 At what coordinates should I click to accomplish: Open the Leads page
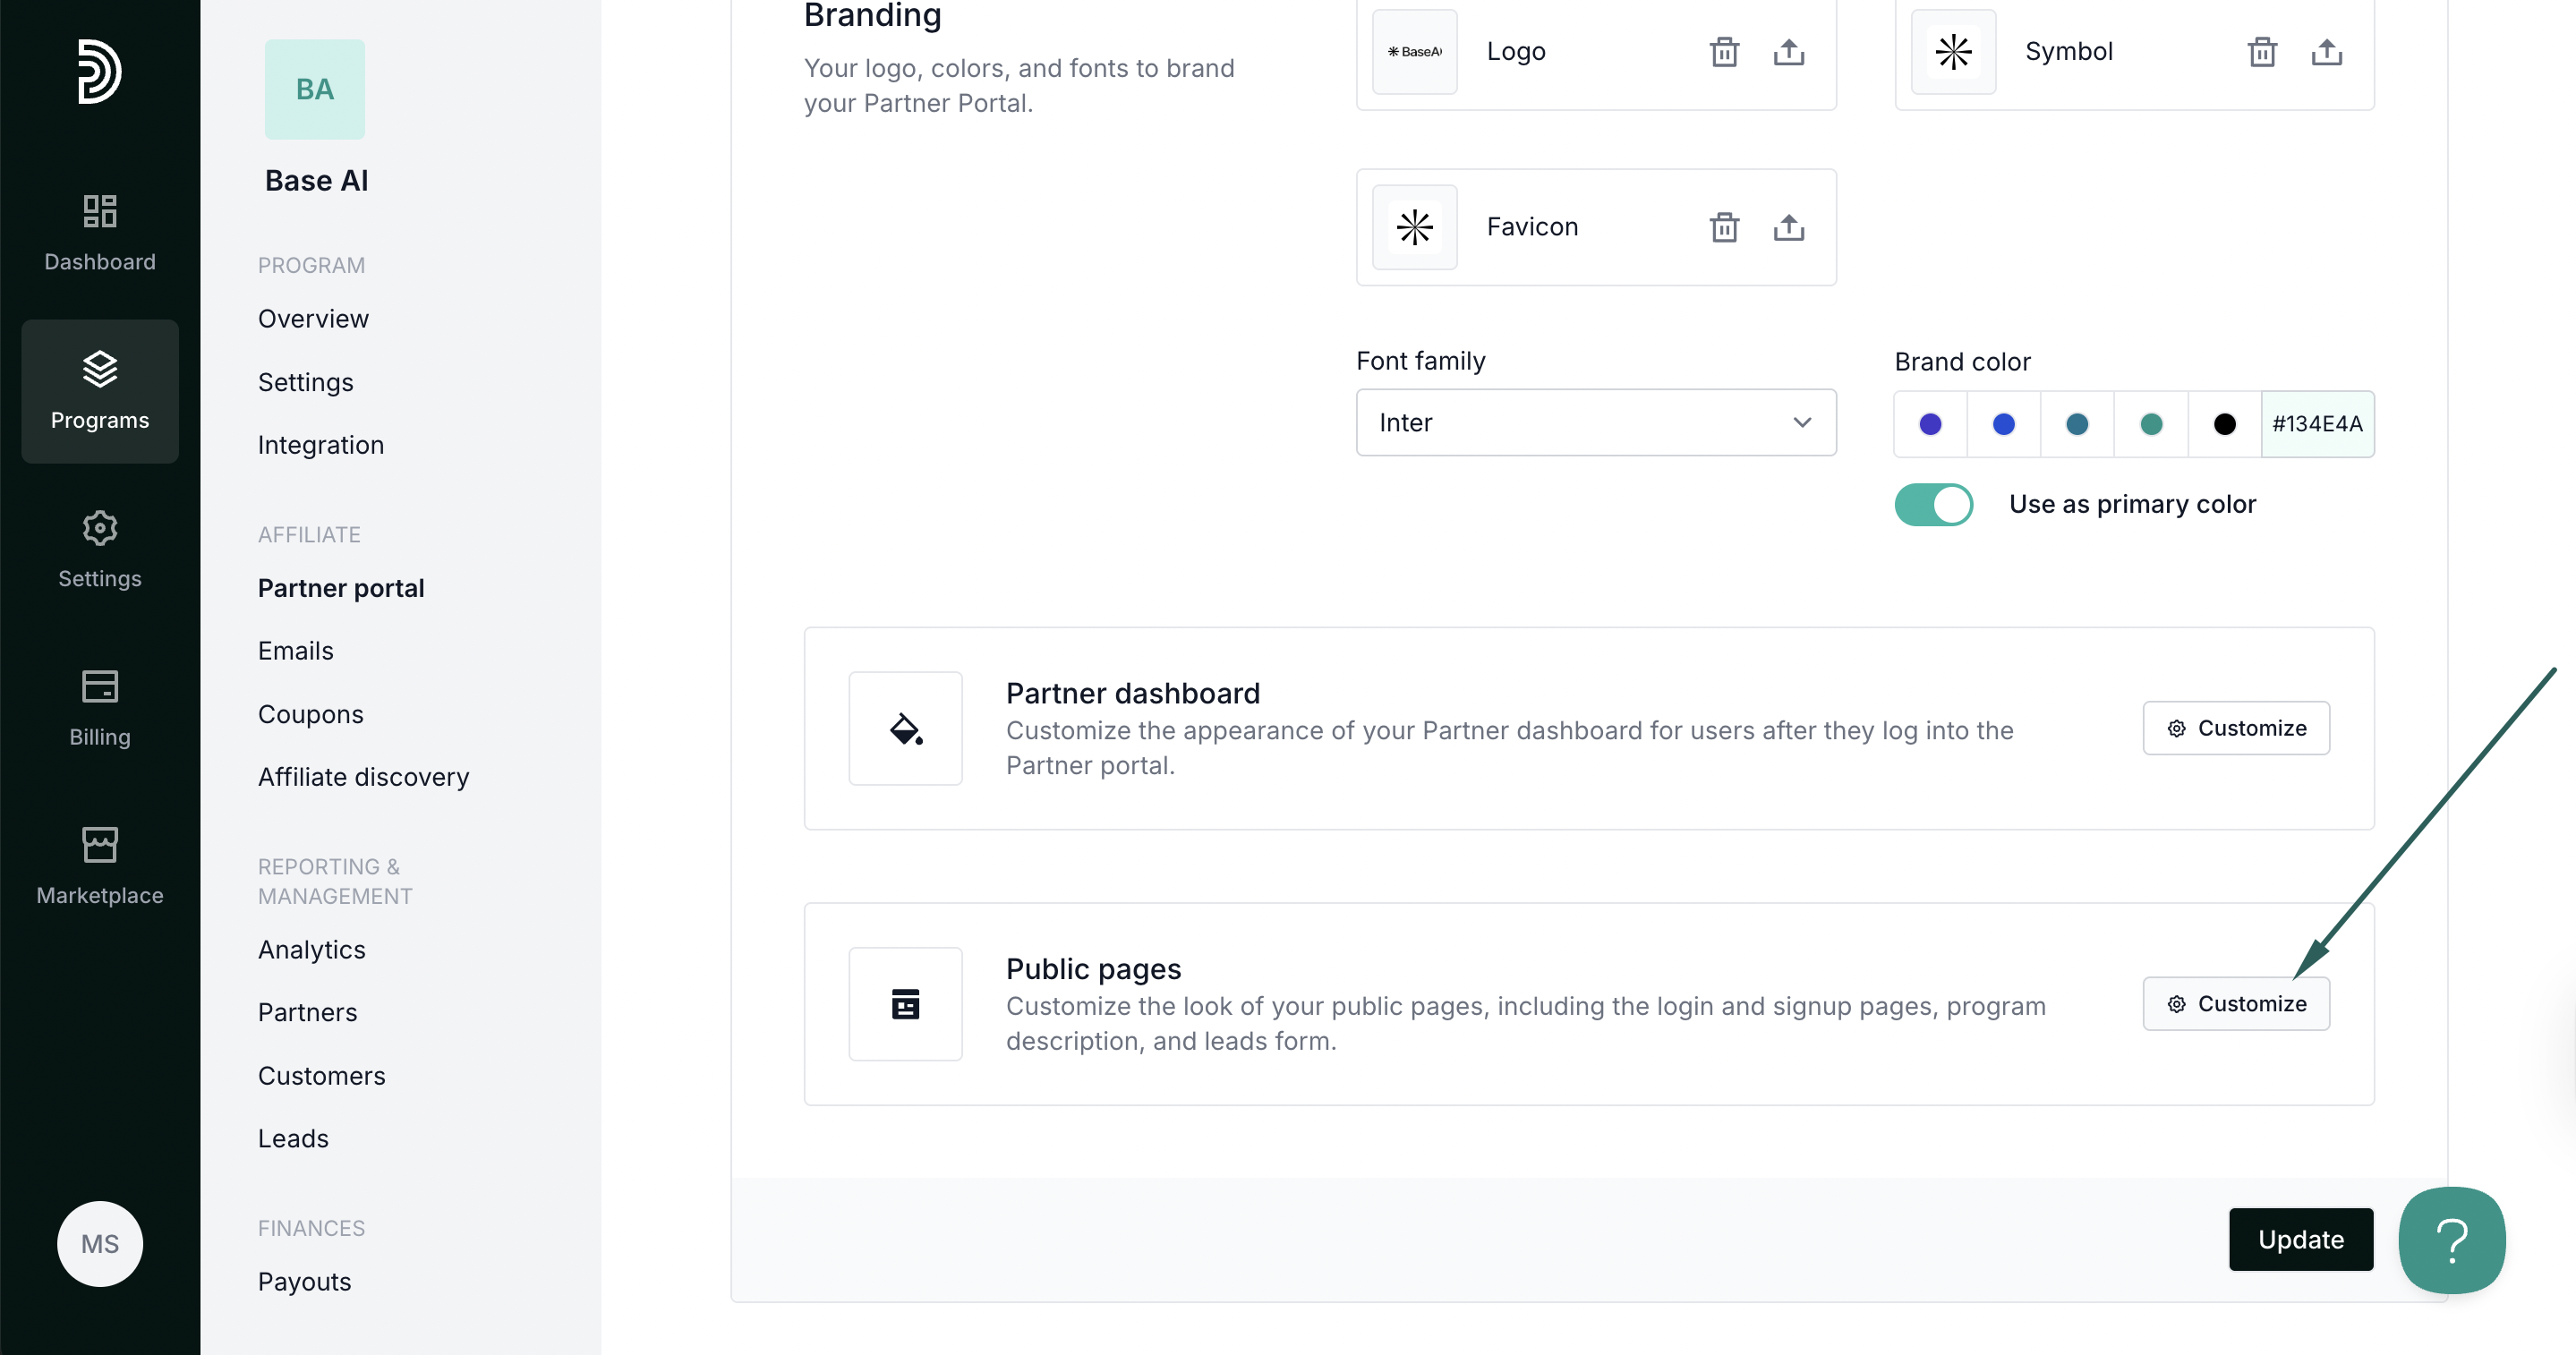click(x=293, y=1139)
